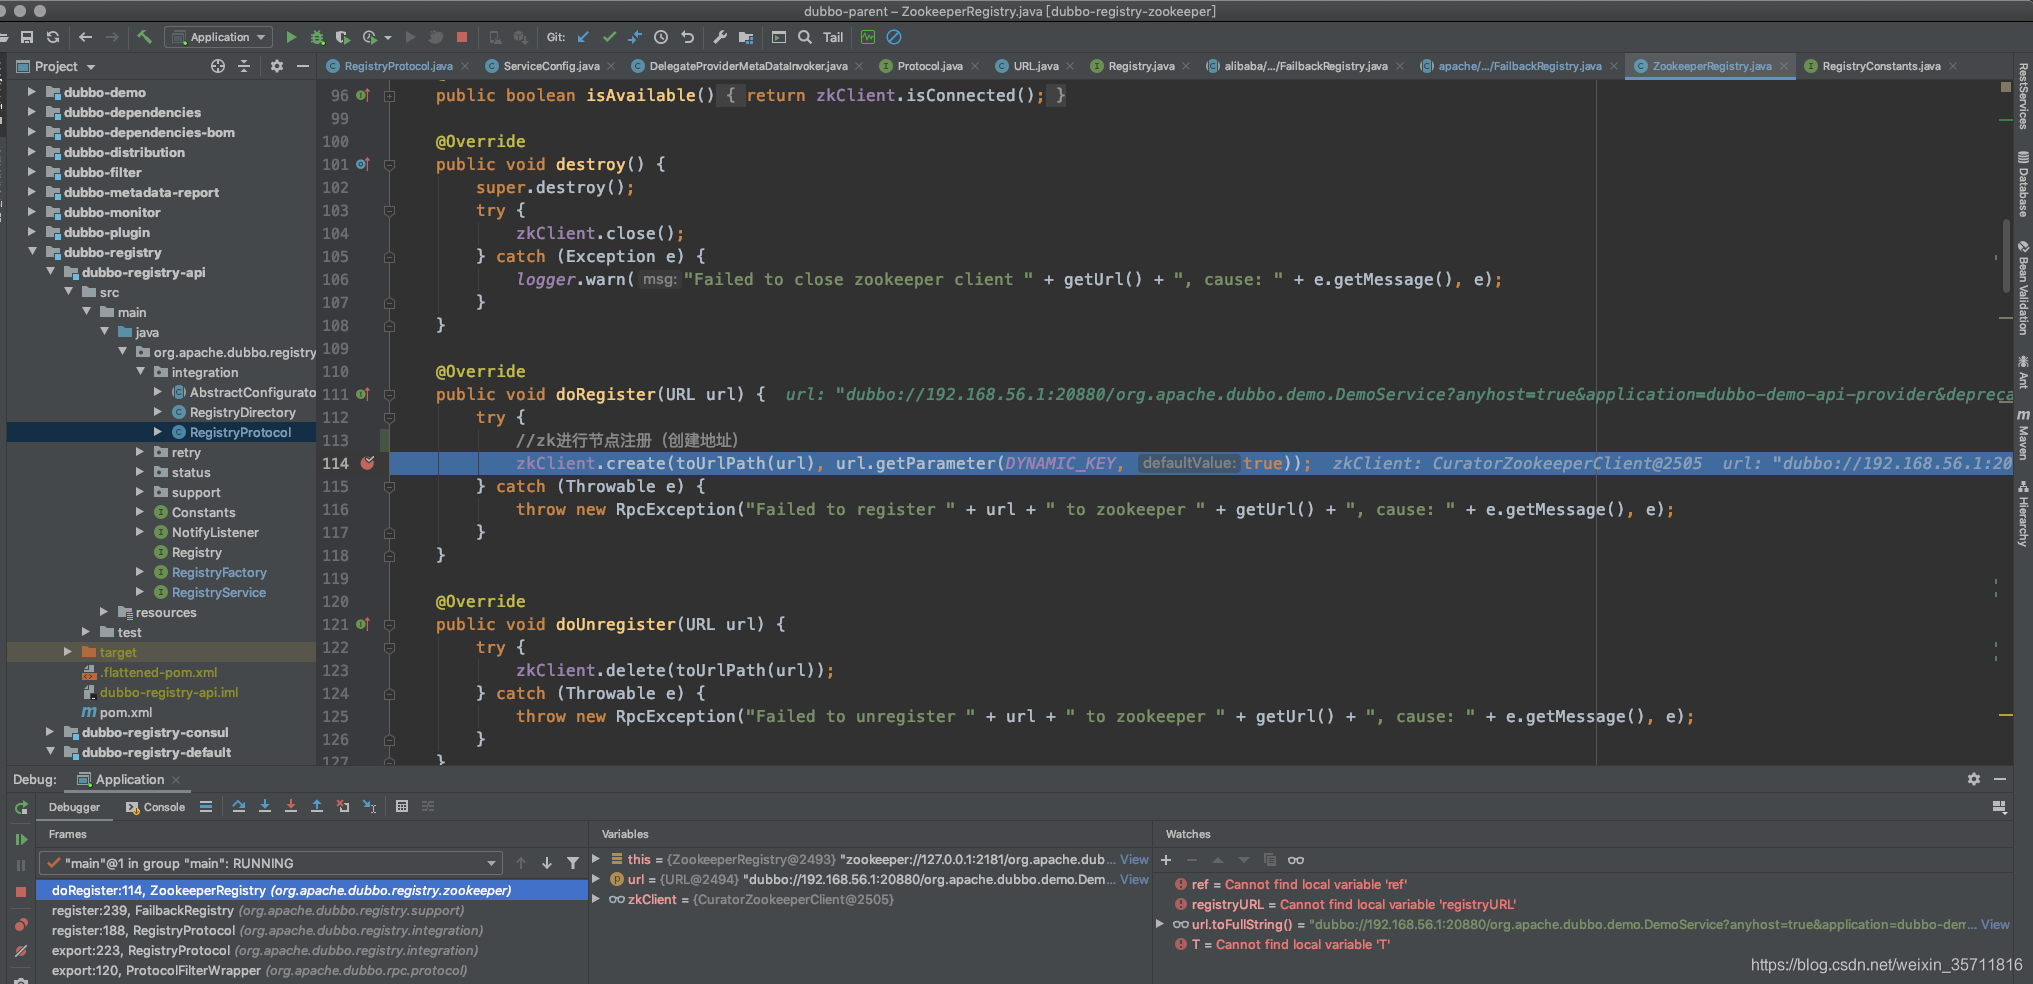Viewport: 2033px width, 984px height.
Task: Toggle watches in variables glasses icon
Action: click(1296, 860)
